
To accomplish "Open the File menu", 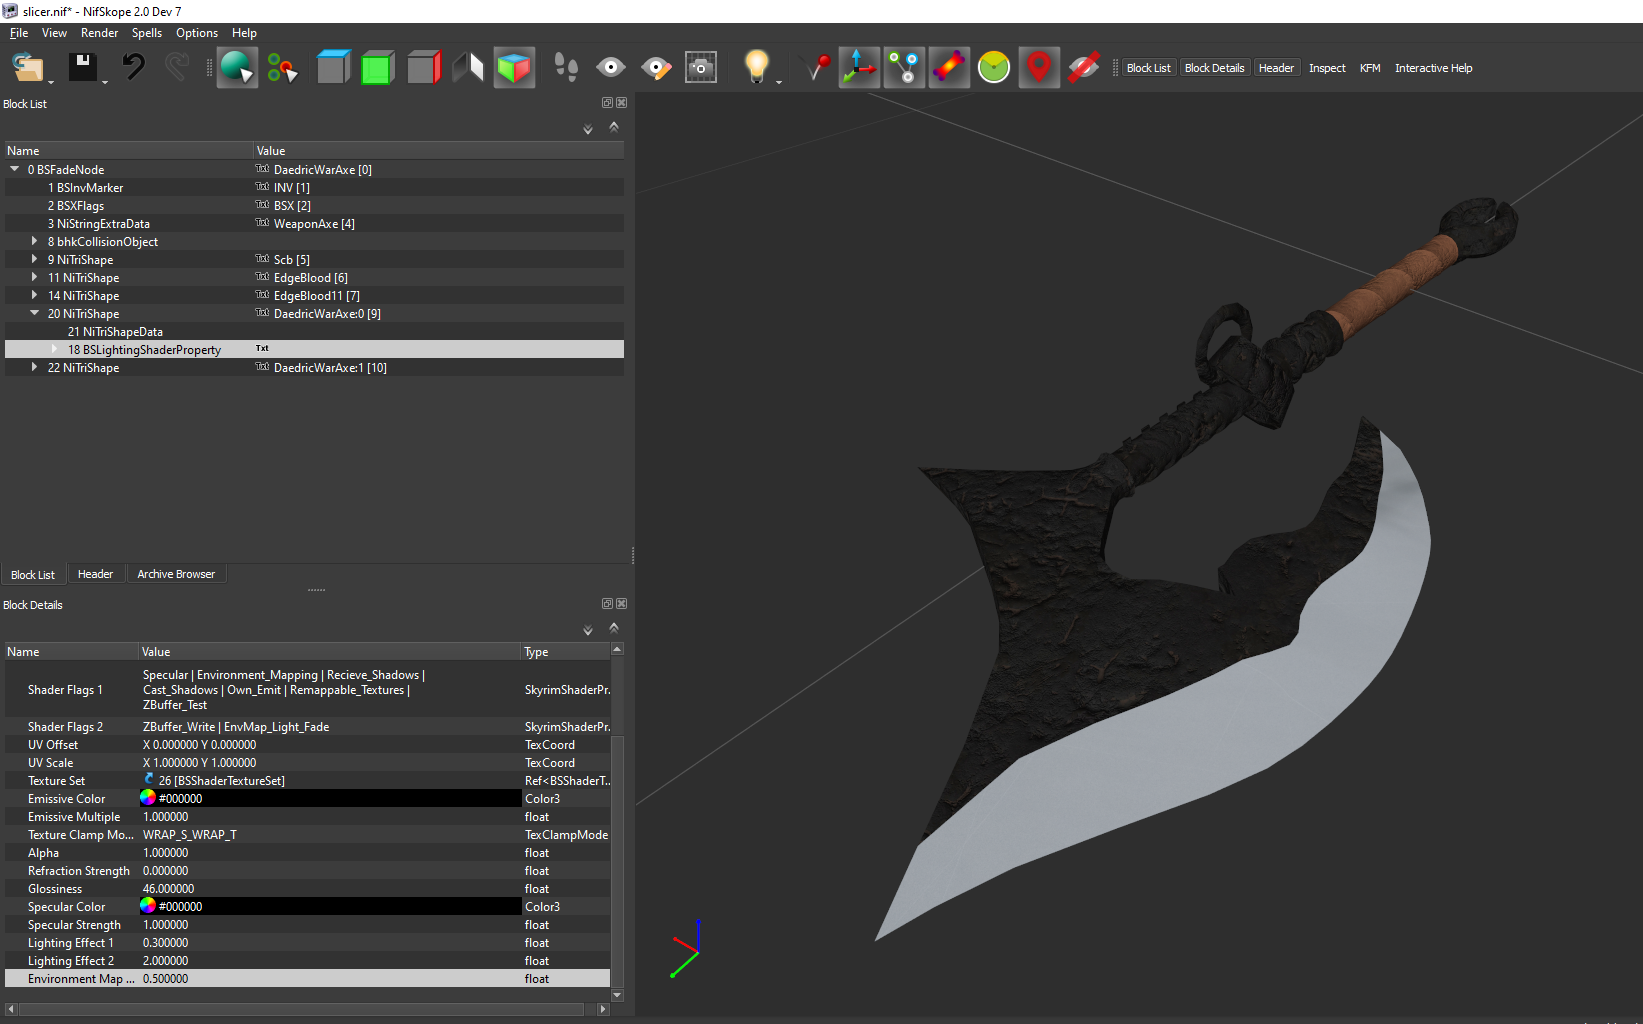I will (19, 33).
